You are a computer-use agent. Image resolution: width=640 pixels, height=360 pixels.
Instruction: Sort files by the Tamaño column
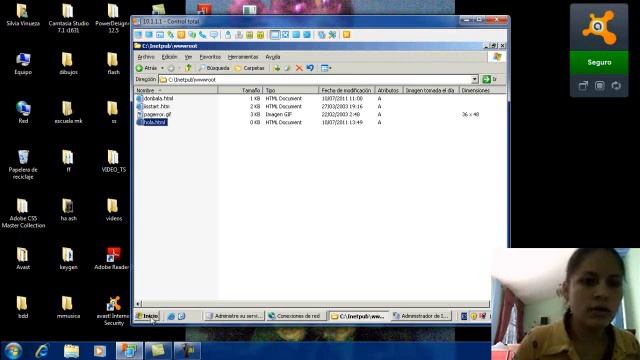click(240, 90)
